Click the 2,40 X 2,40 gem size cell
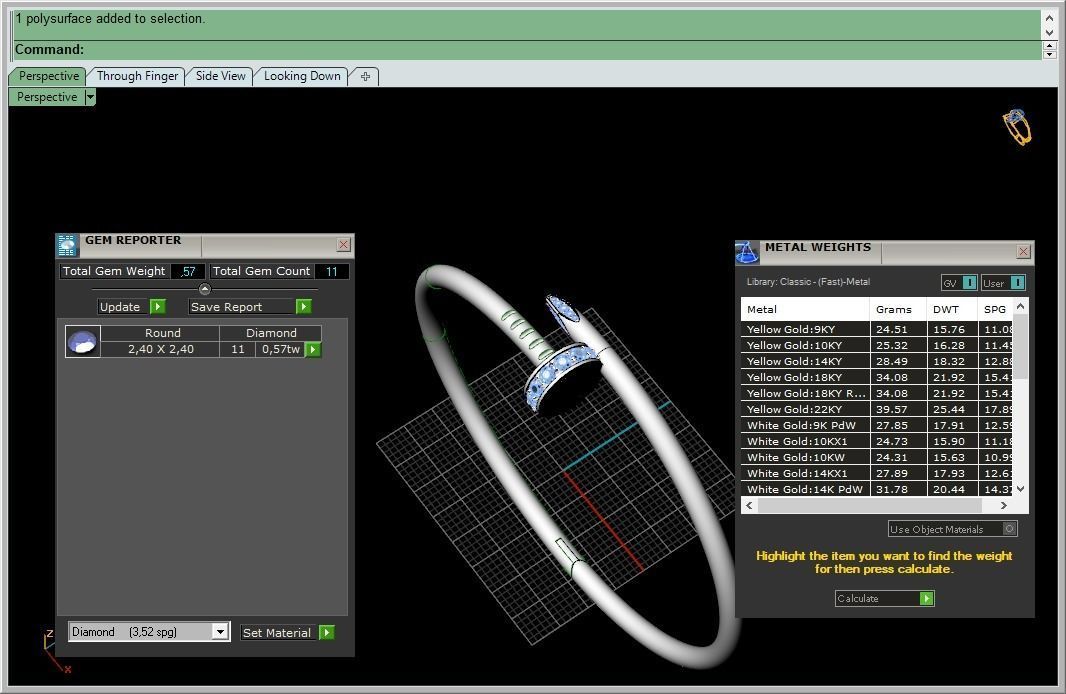The height and width of the screenshot is (694, 1066). (160, 349)
